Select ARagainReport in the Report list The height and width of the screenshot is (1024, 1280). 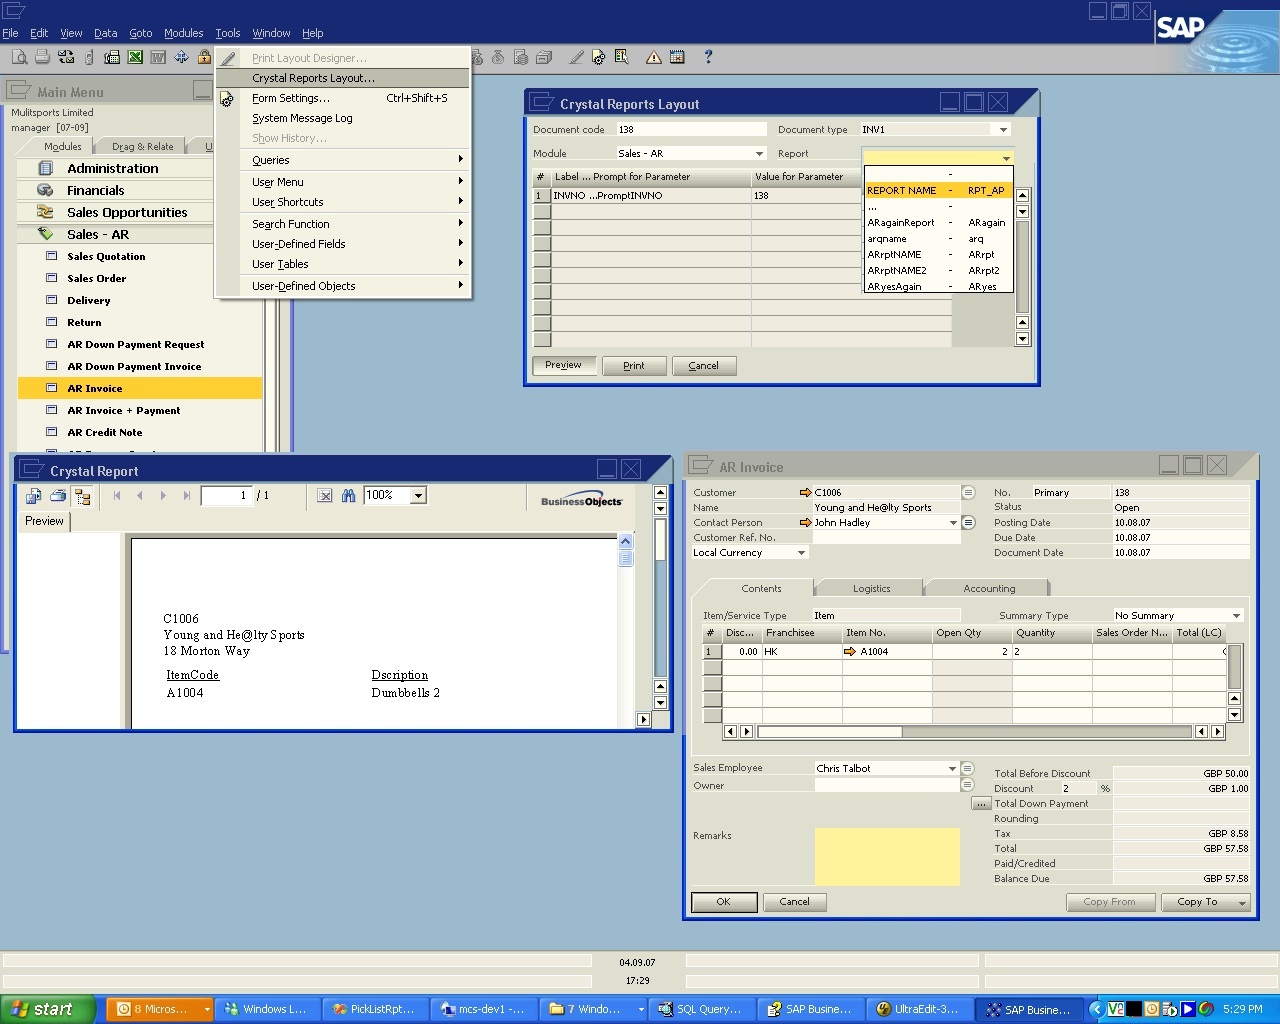tap(936, 223)
